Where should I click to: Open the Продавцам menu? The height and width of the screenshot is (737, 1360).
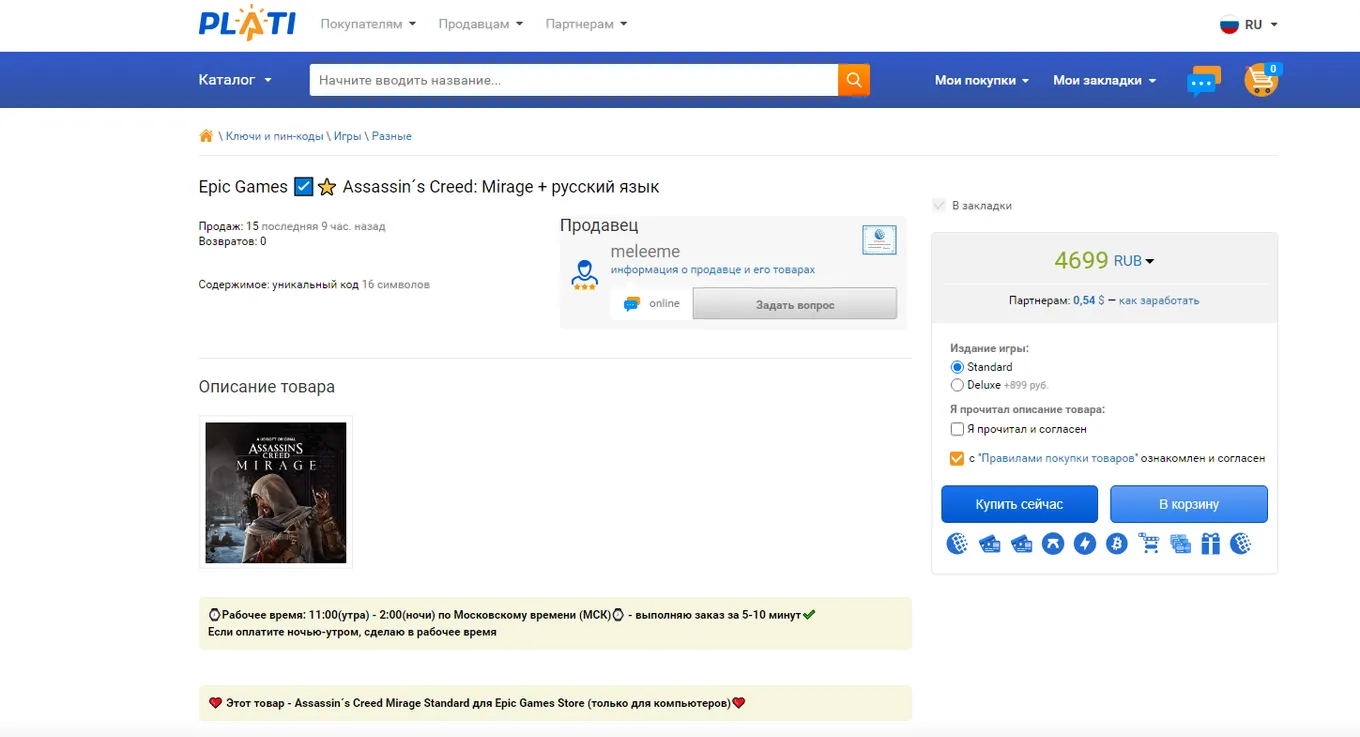481,24
